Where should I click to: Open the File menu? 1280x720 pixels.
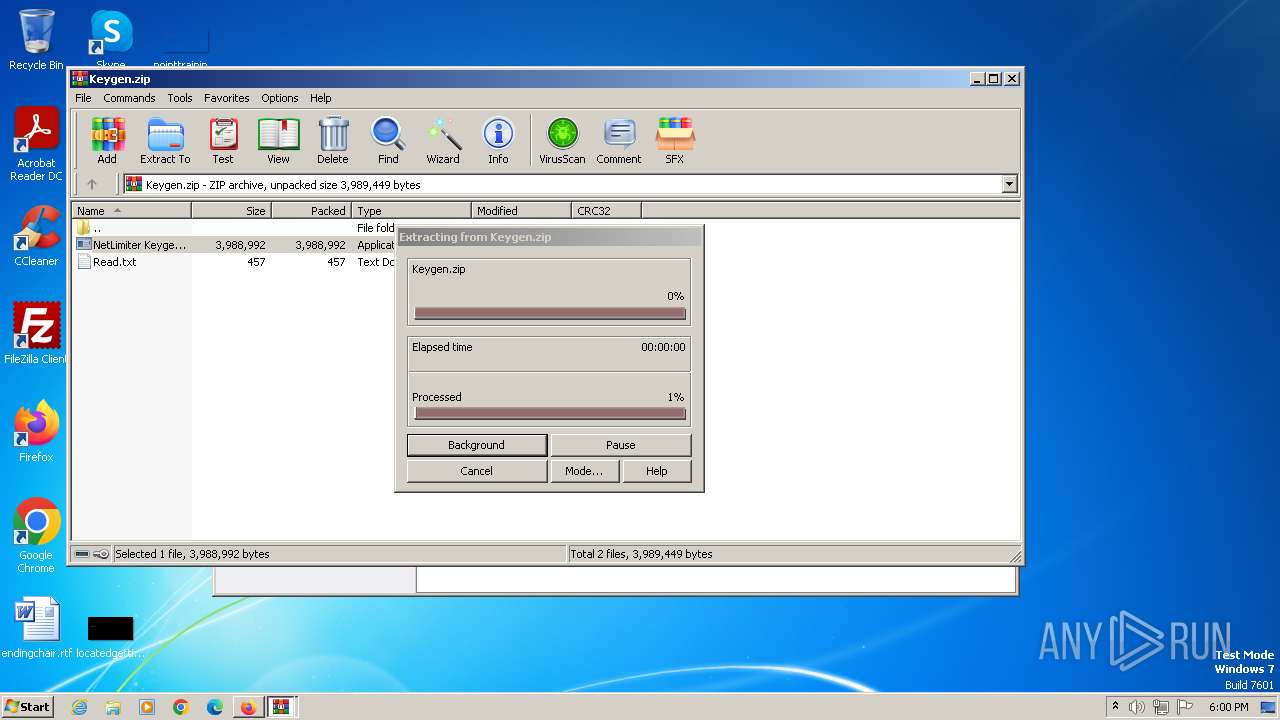point(83,98)
